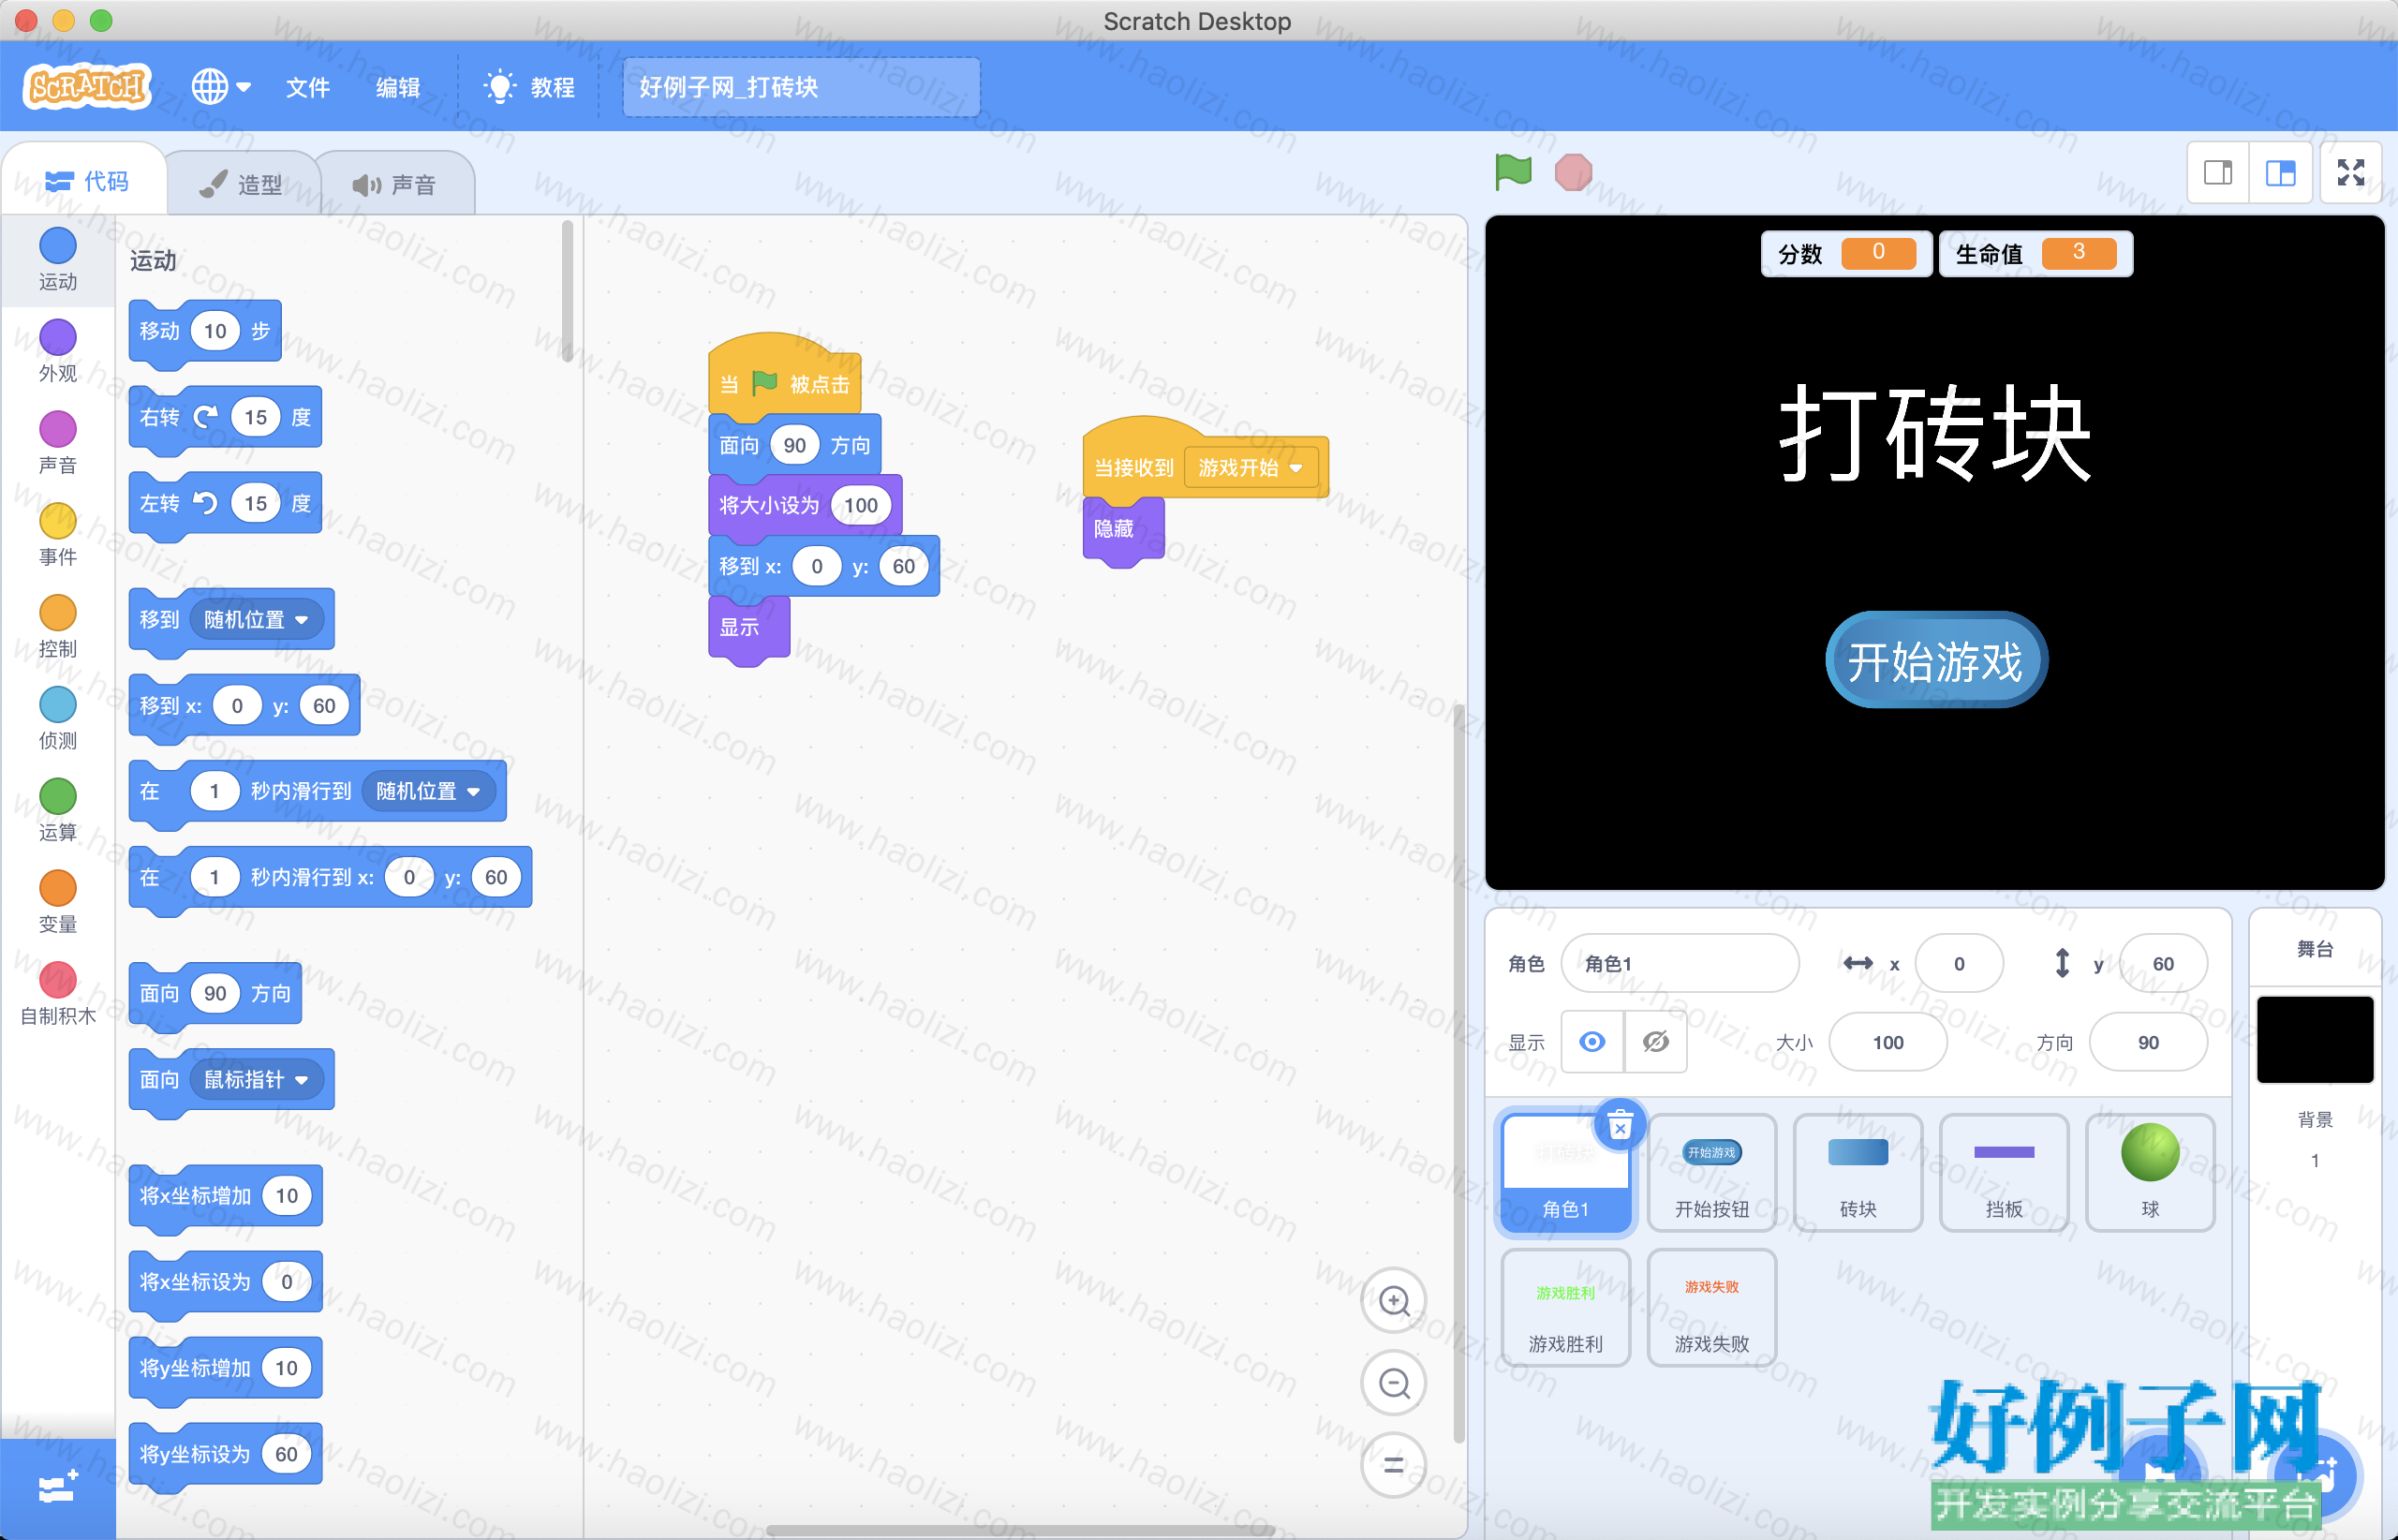Click the sprite 大小 size field

pyautogui.click(x=1888, y=1042)
